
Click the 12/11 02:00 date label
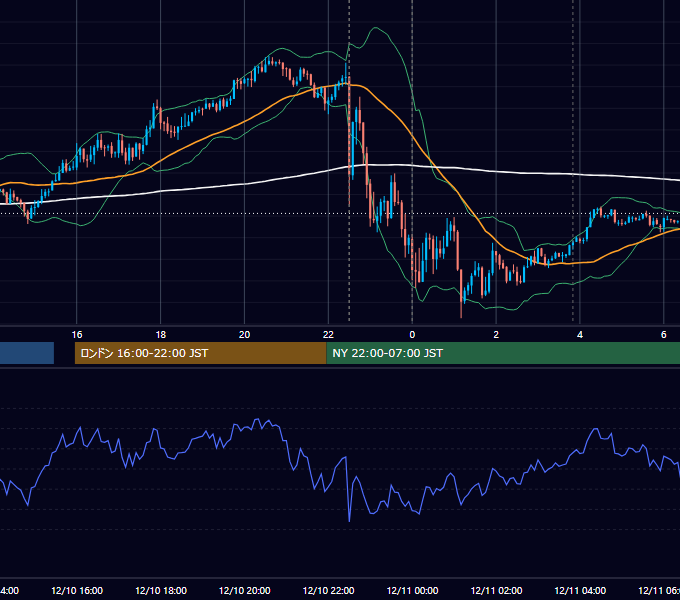[496, 590]
